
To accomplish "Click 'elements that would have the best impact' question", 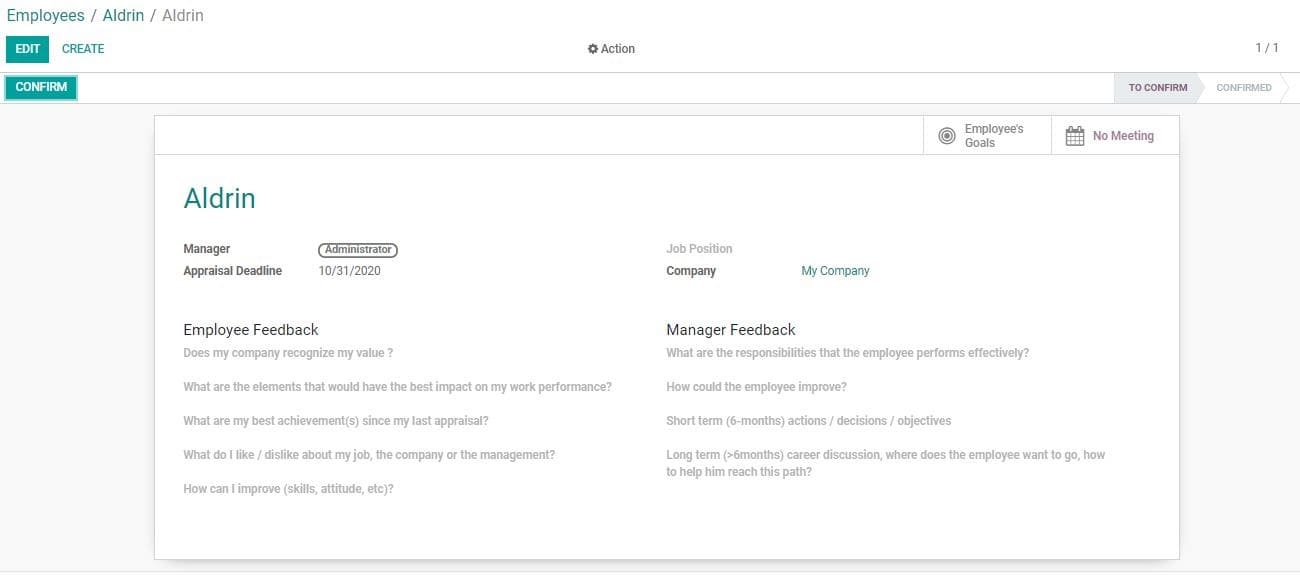I will tap(397, 387).
